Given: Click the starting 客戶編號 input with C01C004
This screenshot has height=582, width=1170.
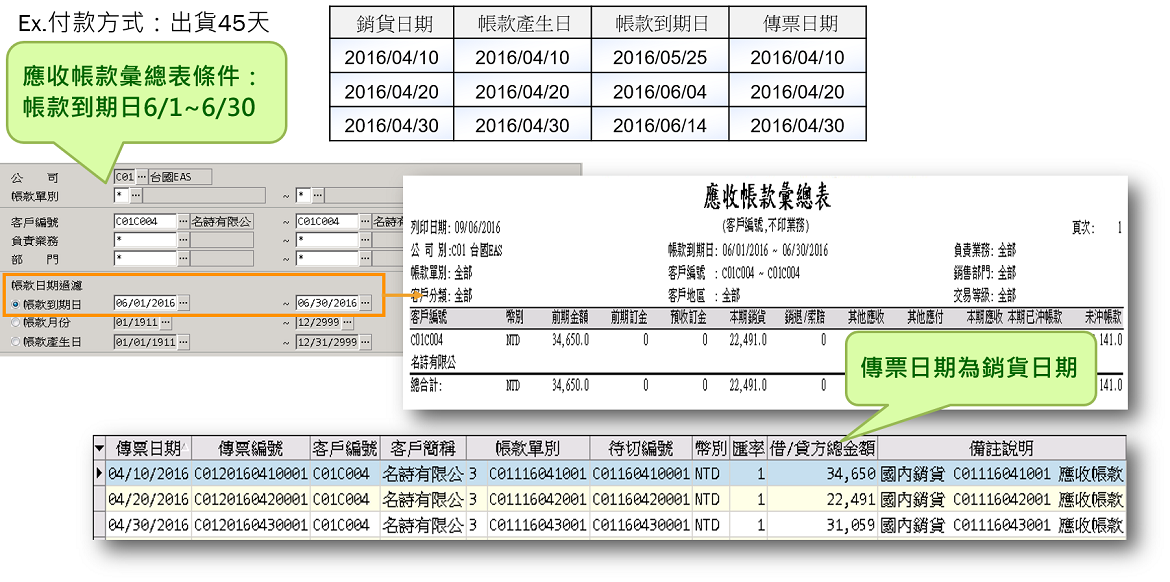Looking at the screenshot, I should pyautogui.click(x=145, y=222).
